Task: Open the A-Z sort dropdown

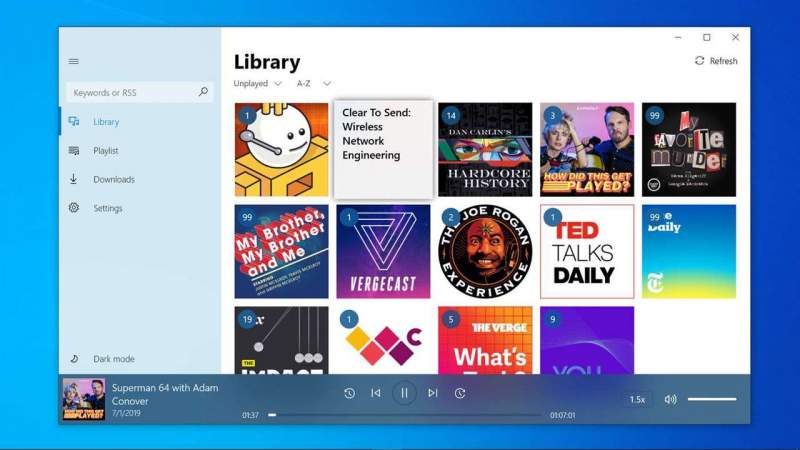Action: pyautogui.click(x=313, y=83)
